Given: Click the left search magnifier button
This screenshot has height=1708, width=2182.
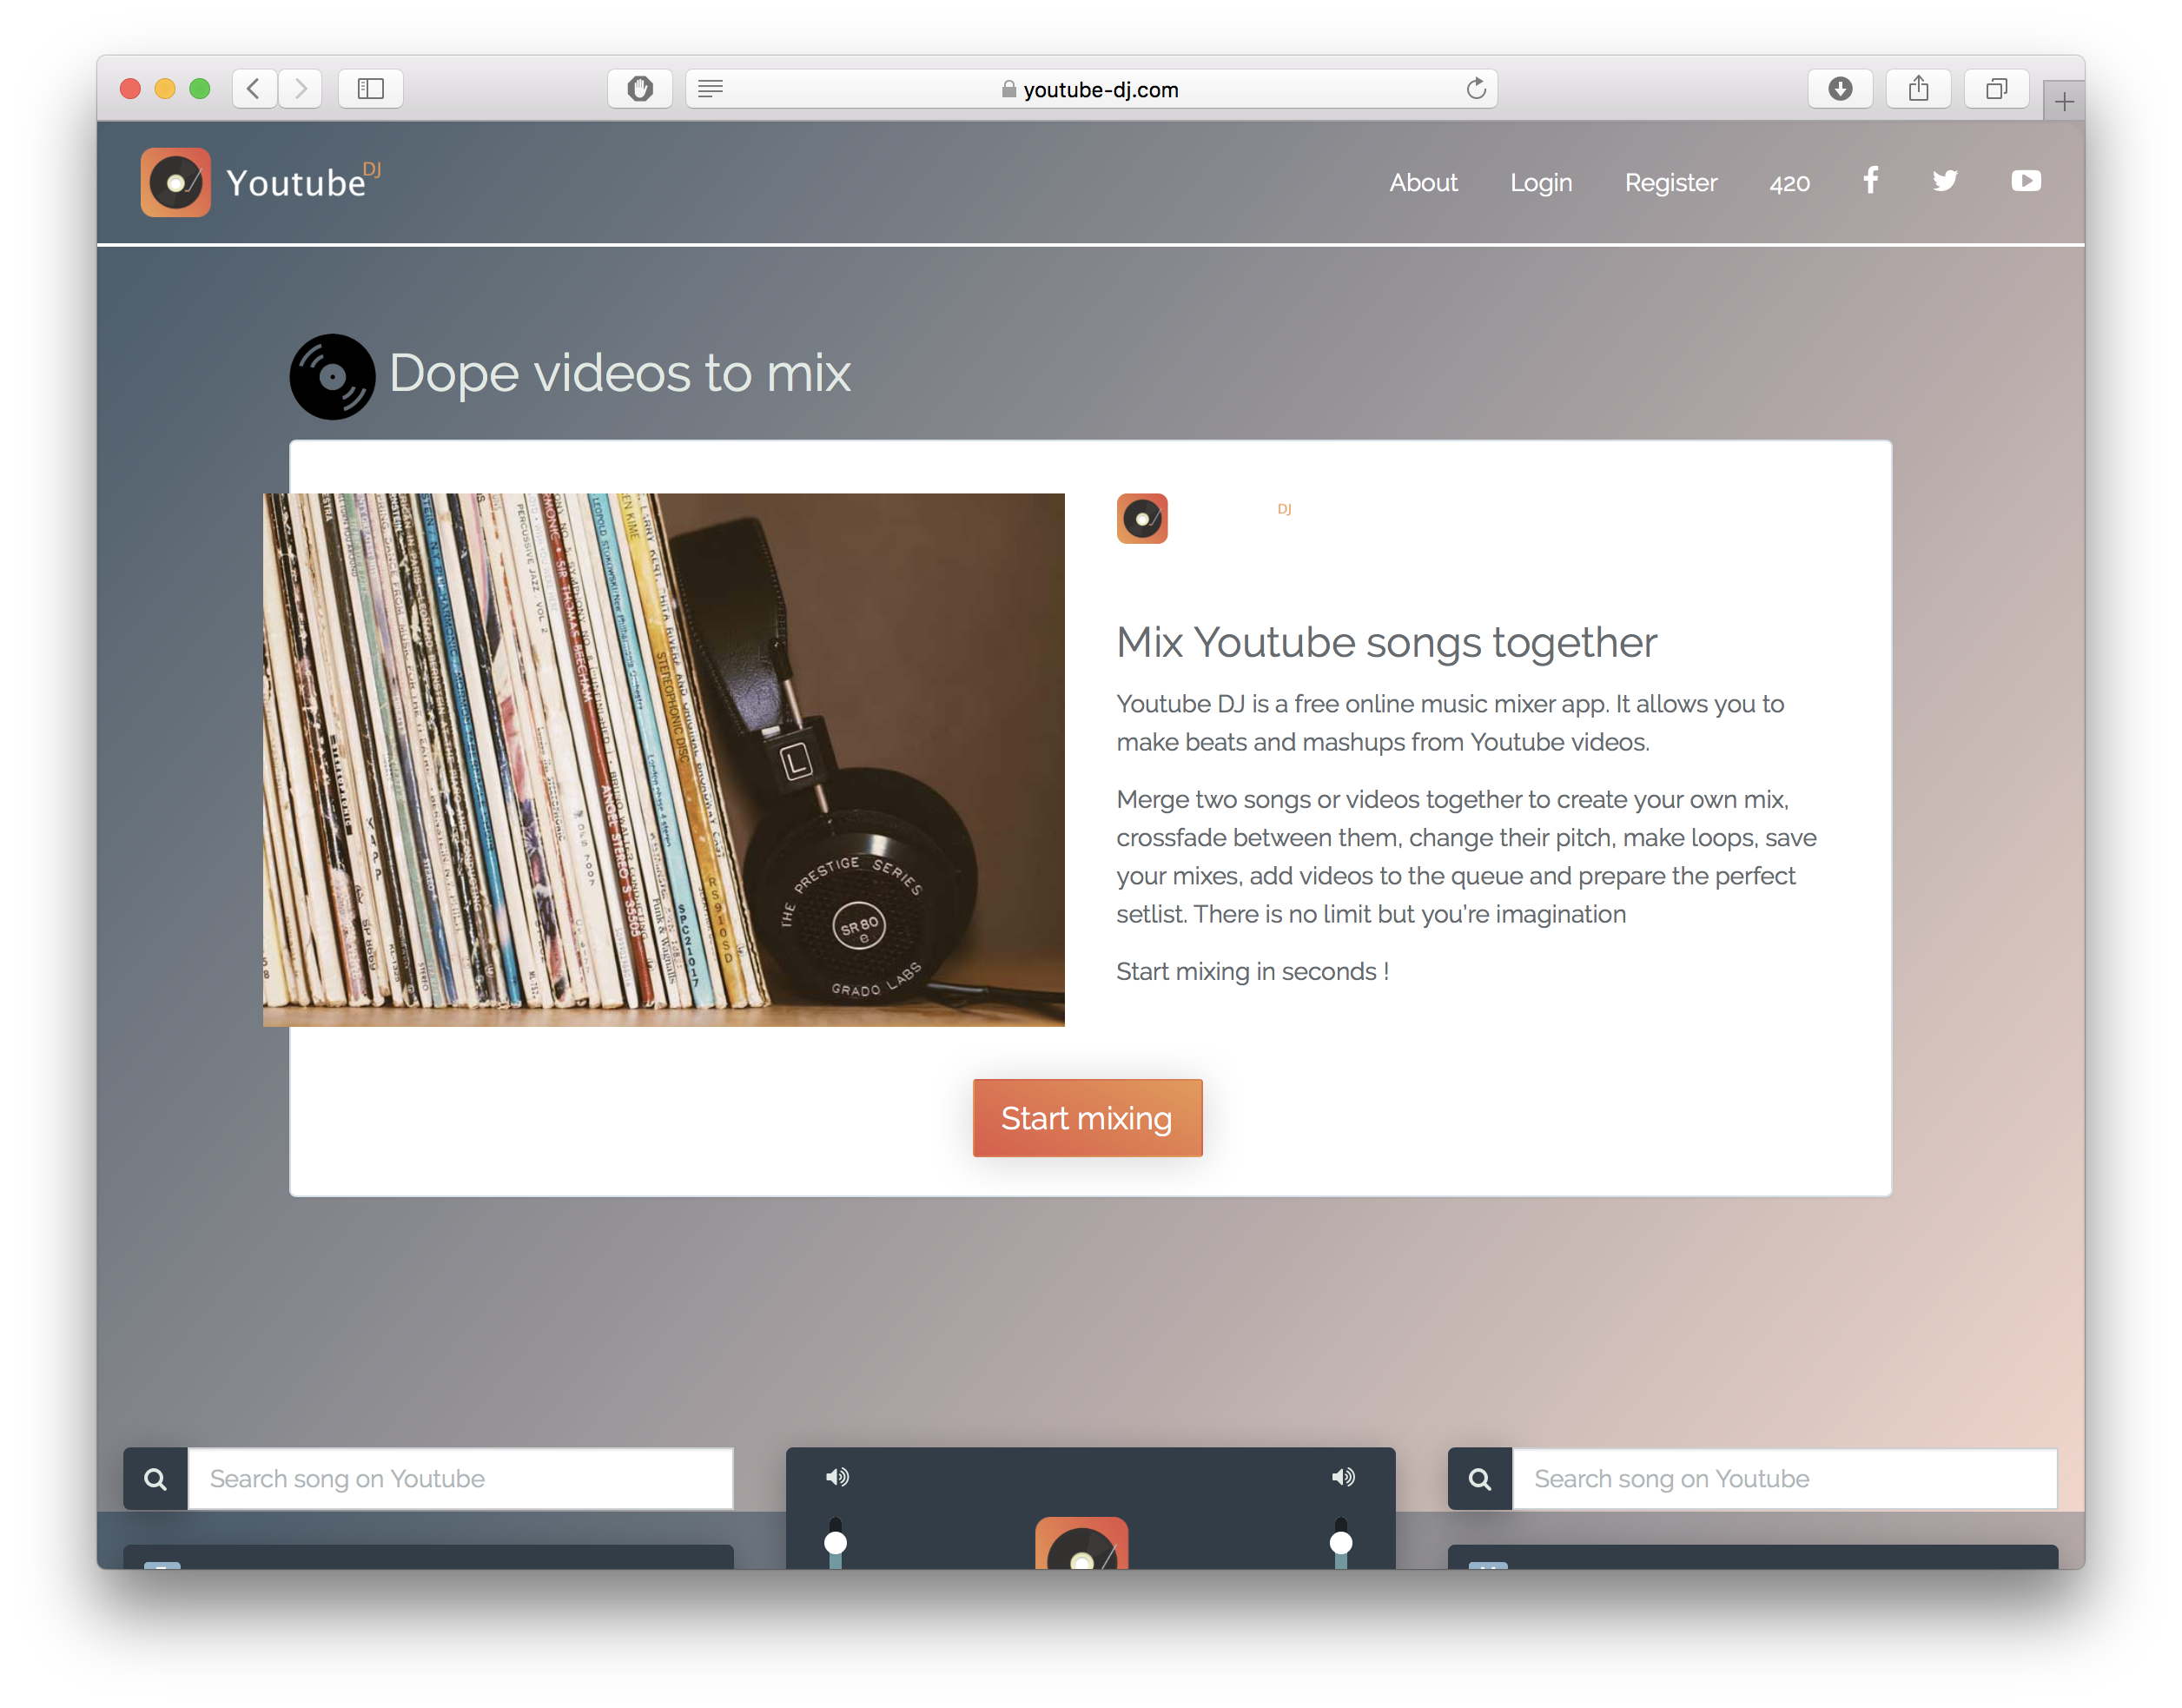Looking at the screenshot, I should pos(156,1479).
